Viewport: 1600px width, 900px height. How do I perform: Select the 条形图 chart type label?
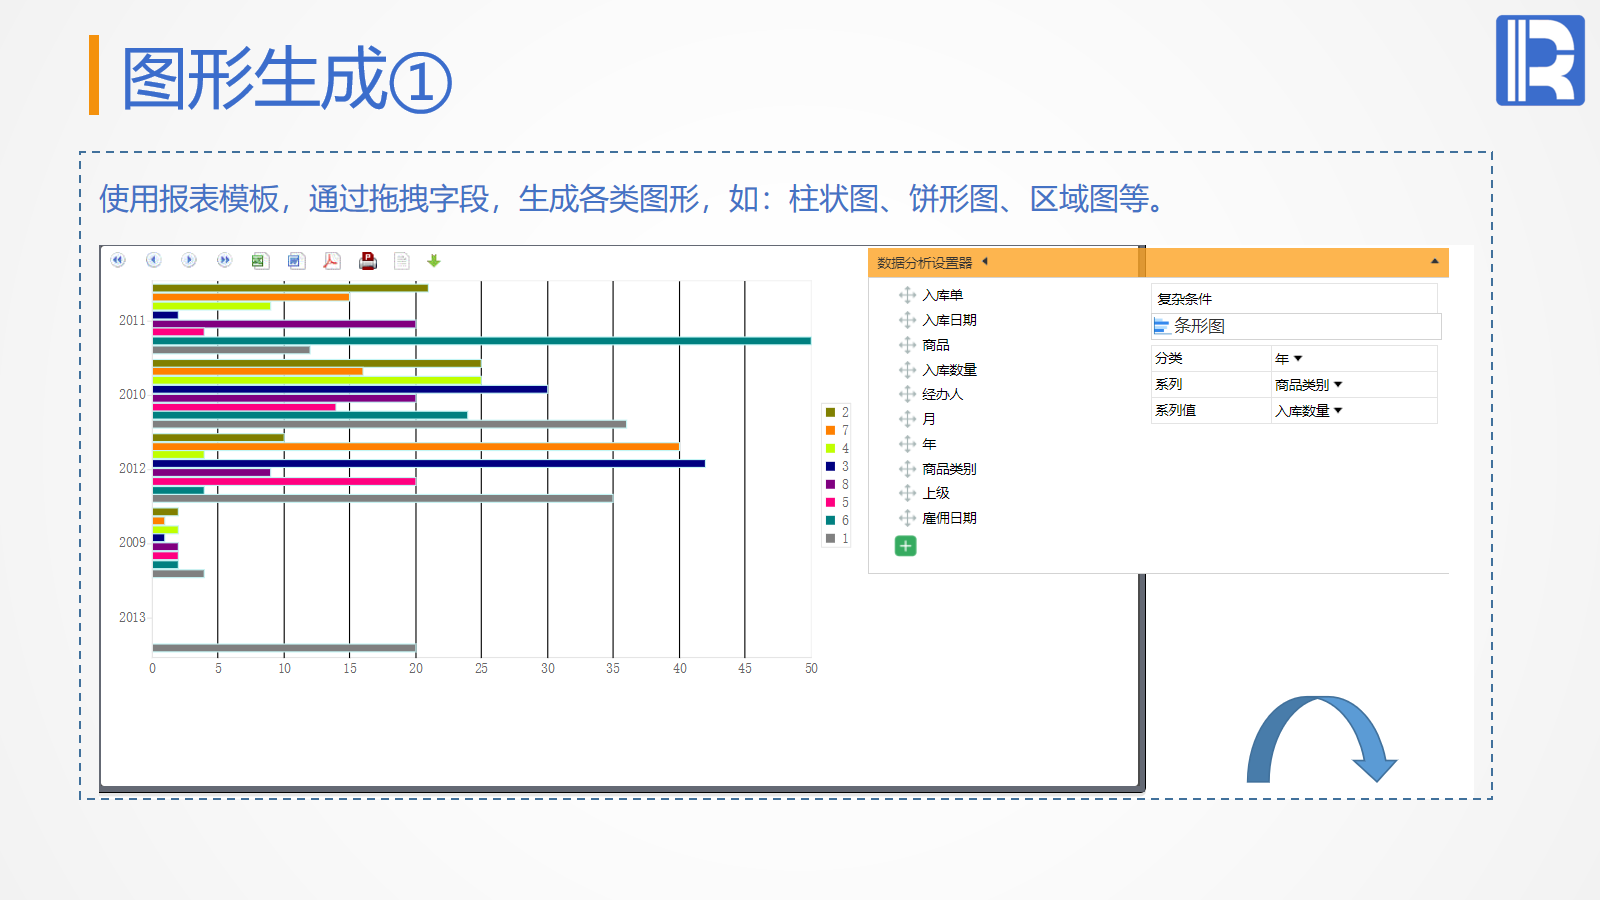[x=1199, y=326]
